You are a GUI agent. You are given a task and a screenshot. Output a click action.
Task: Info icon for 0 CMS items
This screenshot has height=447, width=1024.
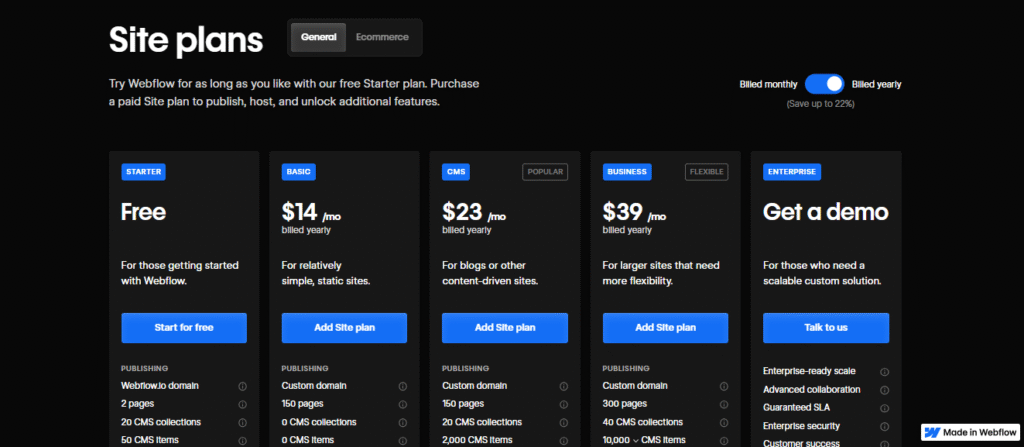pyautogui.click(x=402, y=441)
